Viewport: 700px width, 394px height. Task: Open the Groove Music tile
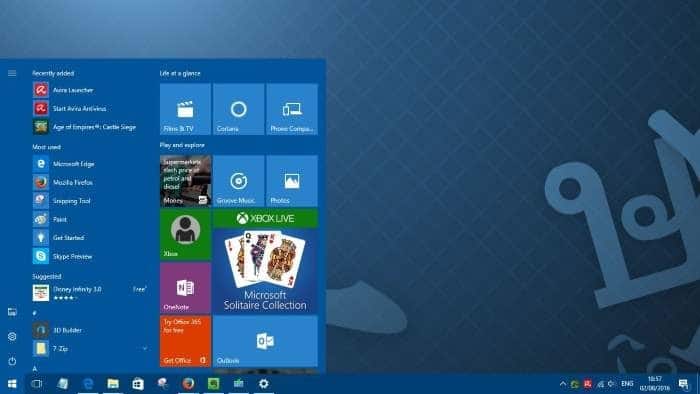238,181
